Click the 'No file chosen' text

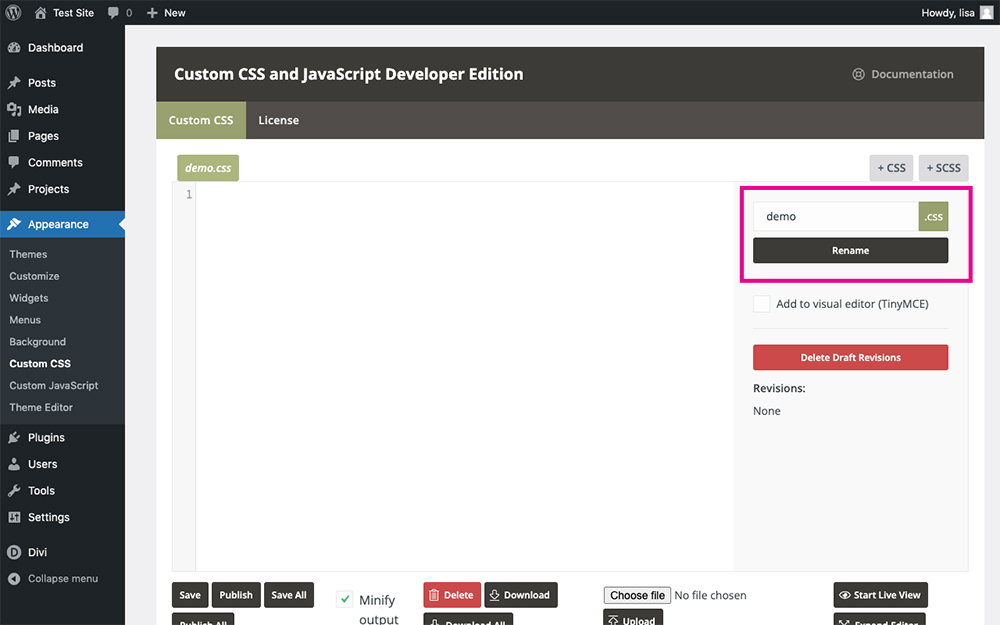pyautogui.click(x=710, y=596)
